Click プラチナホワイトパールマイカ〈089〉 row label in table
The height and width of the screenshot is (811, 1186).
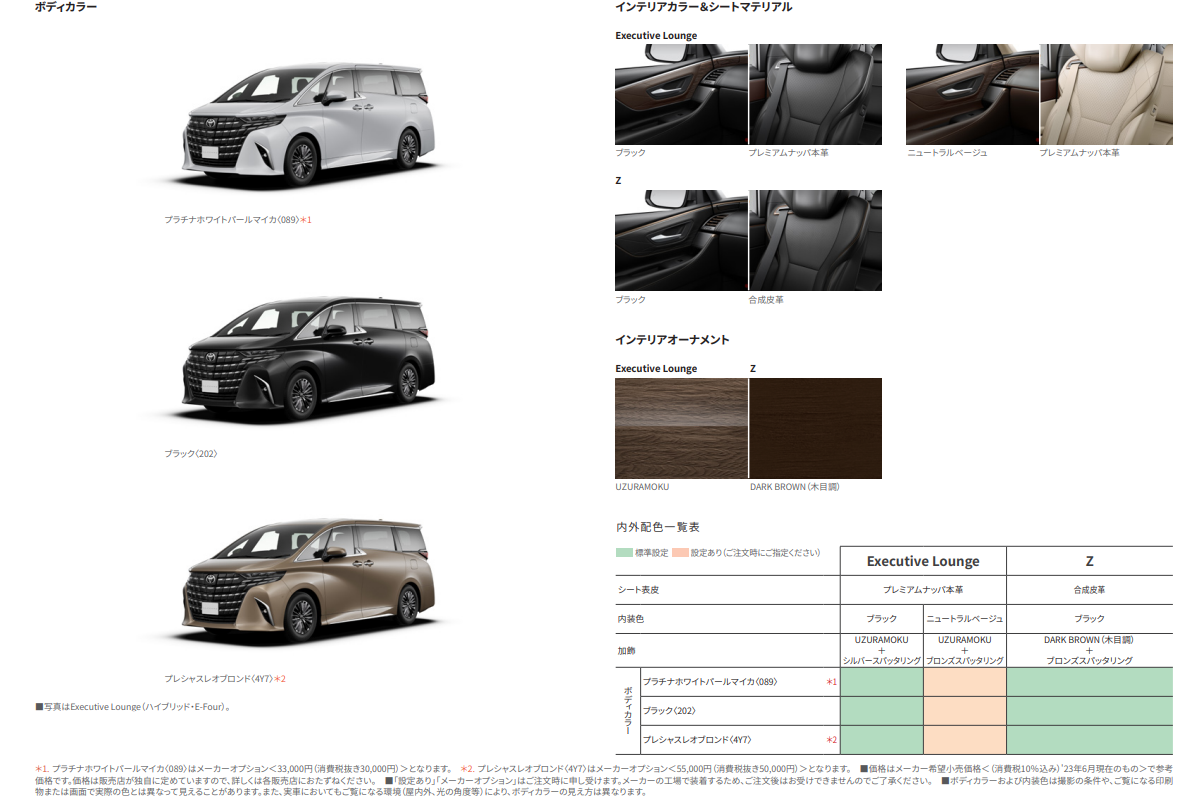click(x=710, y=682)
